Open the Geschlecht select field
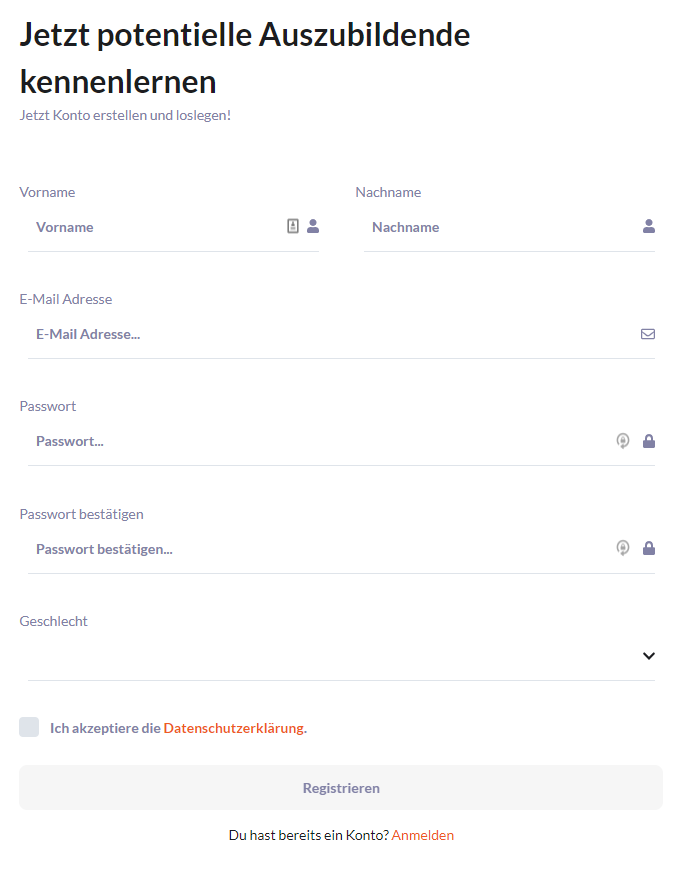682x870 pixels. (341, 656)
